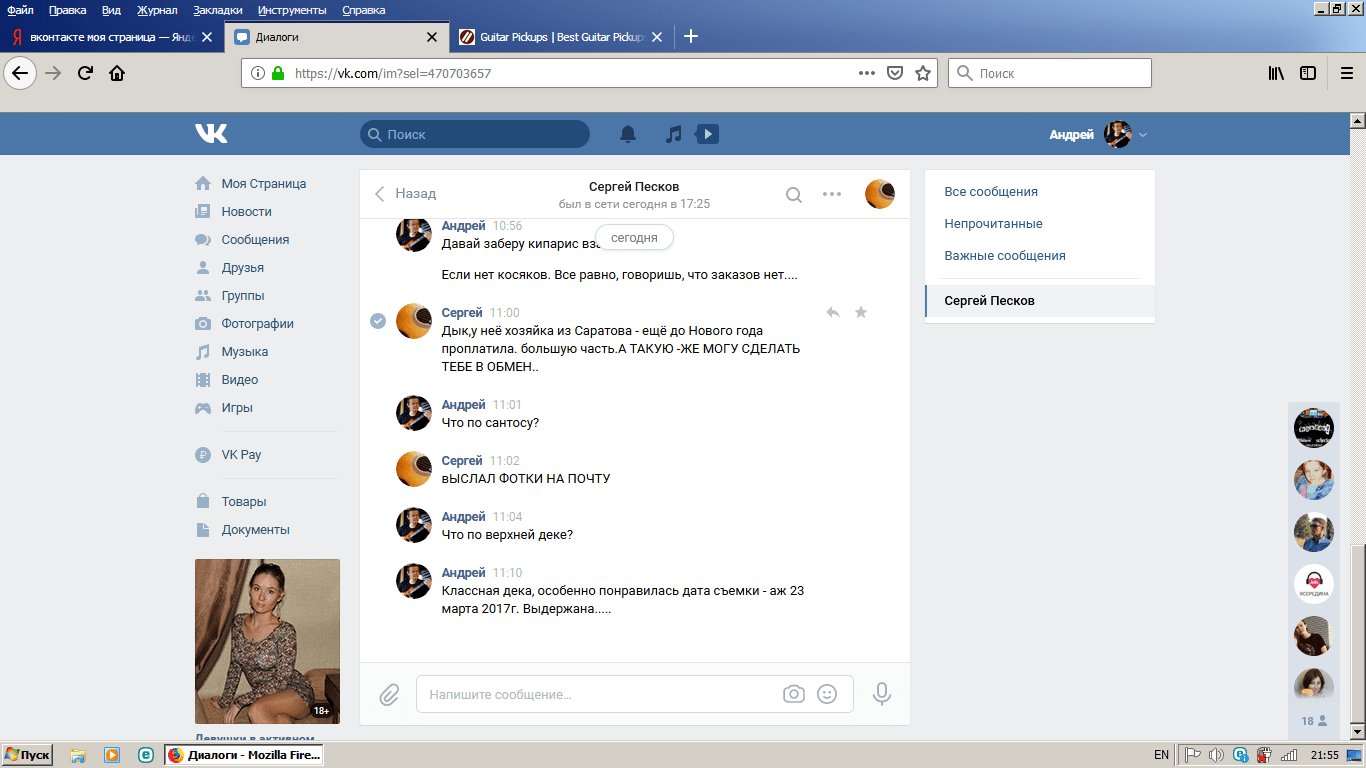Image resolution: width=1366 pixels, height=768 pixels.
Task: Expand the Андрей profile dropdown menu
Action: 1143,135
